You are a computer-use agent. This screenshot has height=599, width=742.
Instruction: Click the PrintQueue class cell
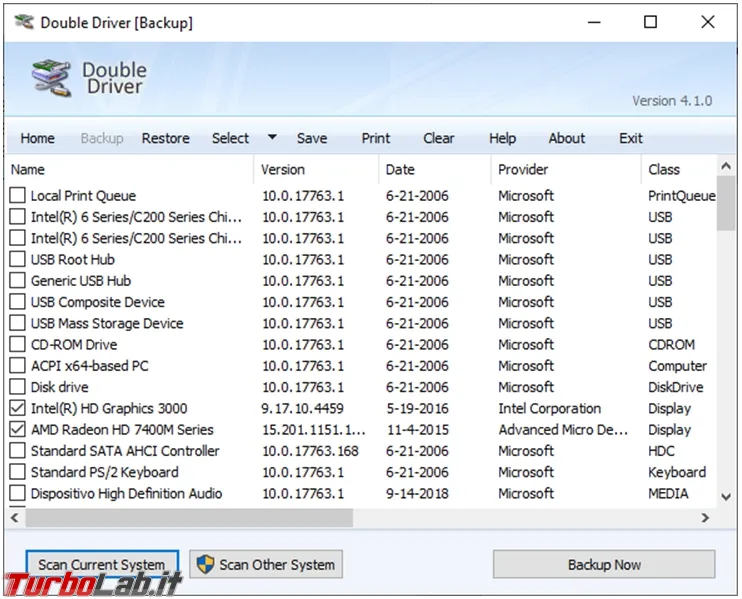(x=682, y=195)
